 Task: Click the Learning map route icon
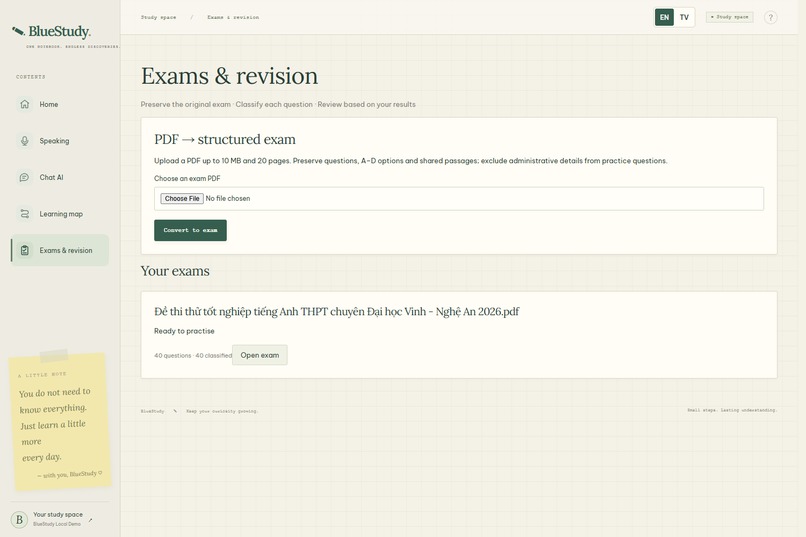pos(24,214)
